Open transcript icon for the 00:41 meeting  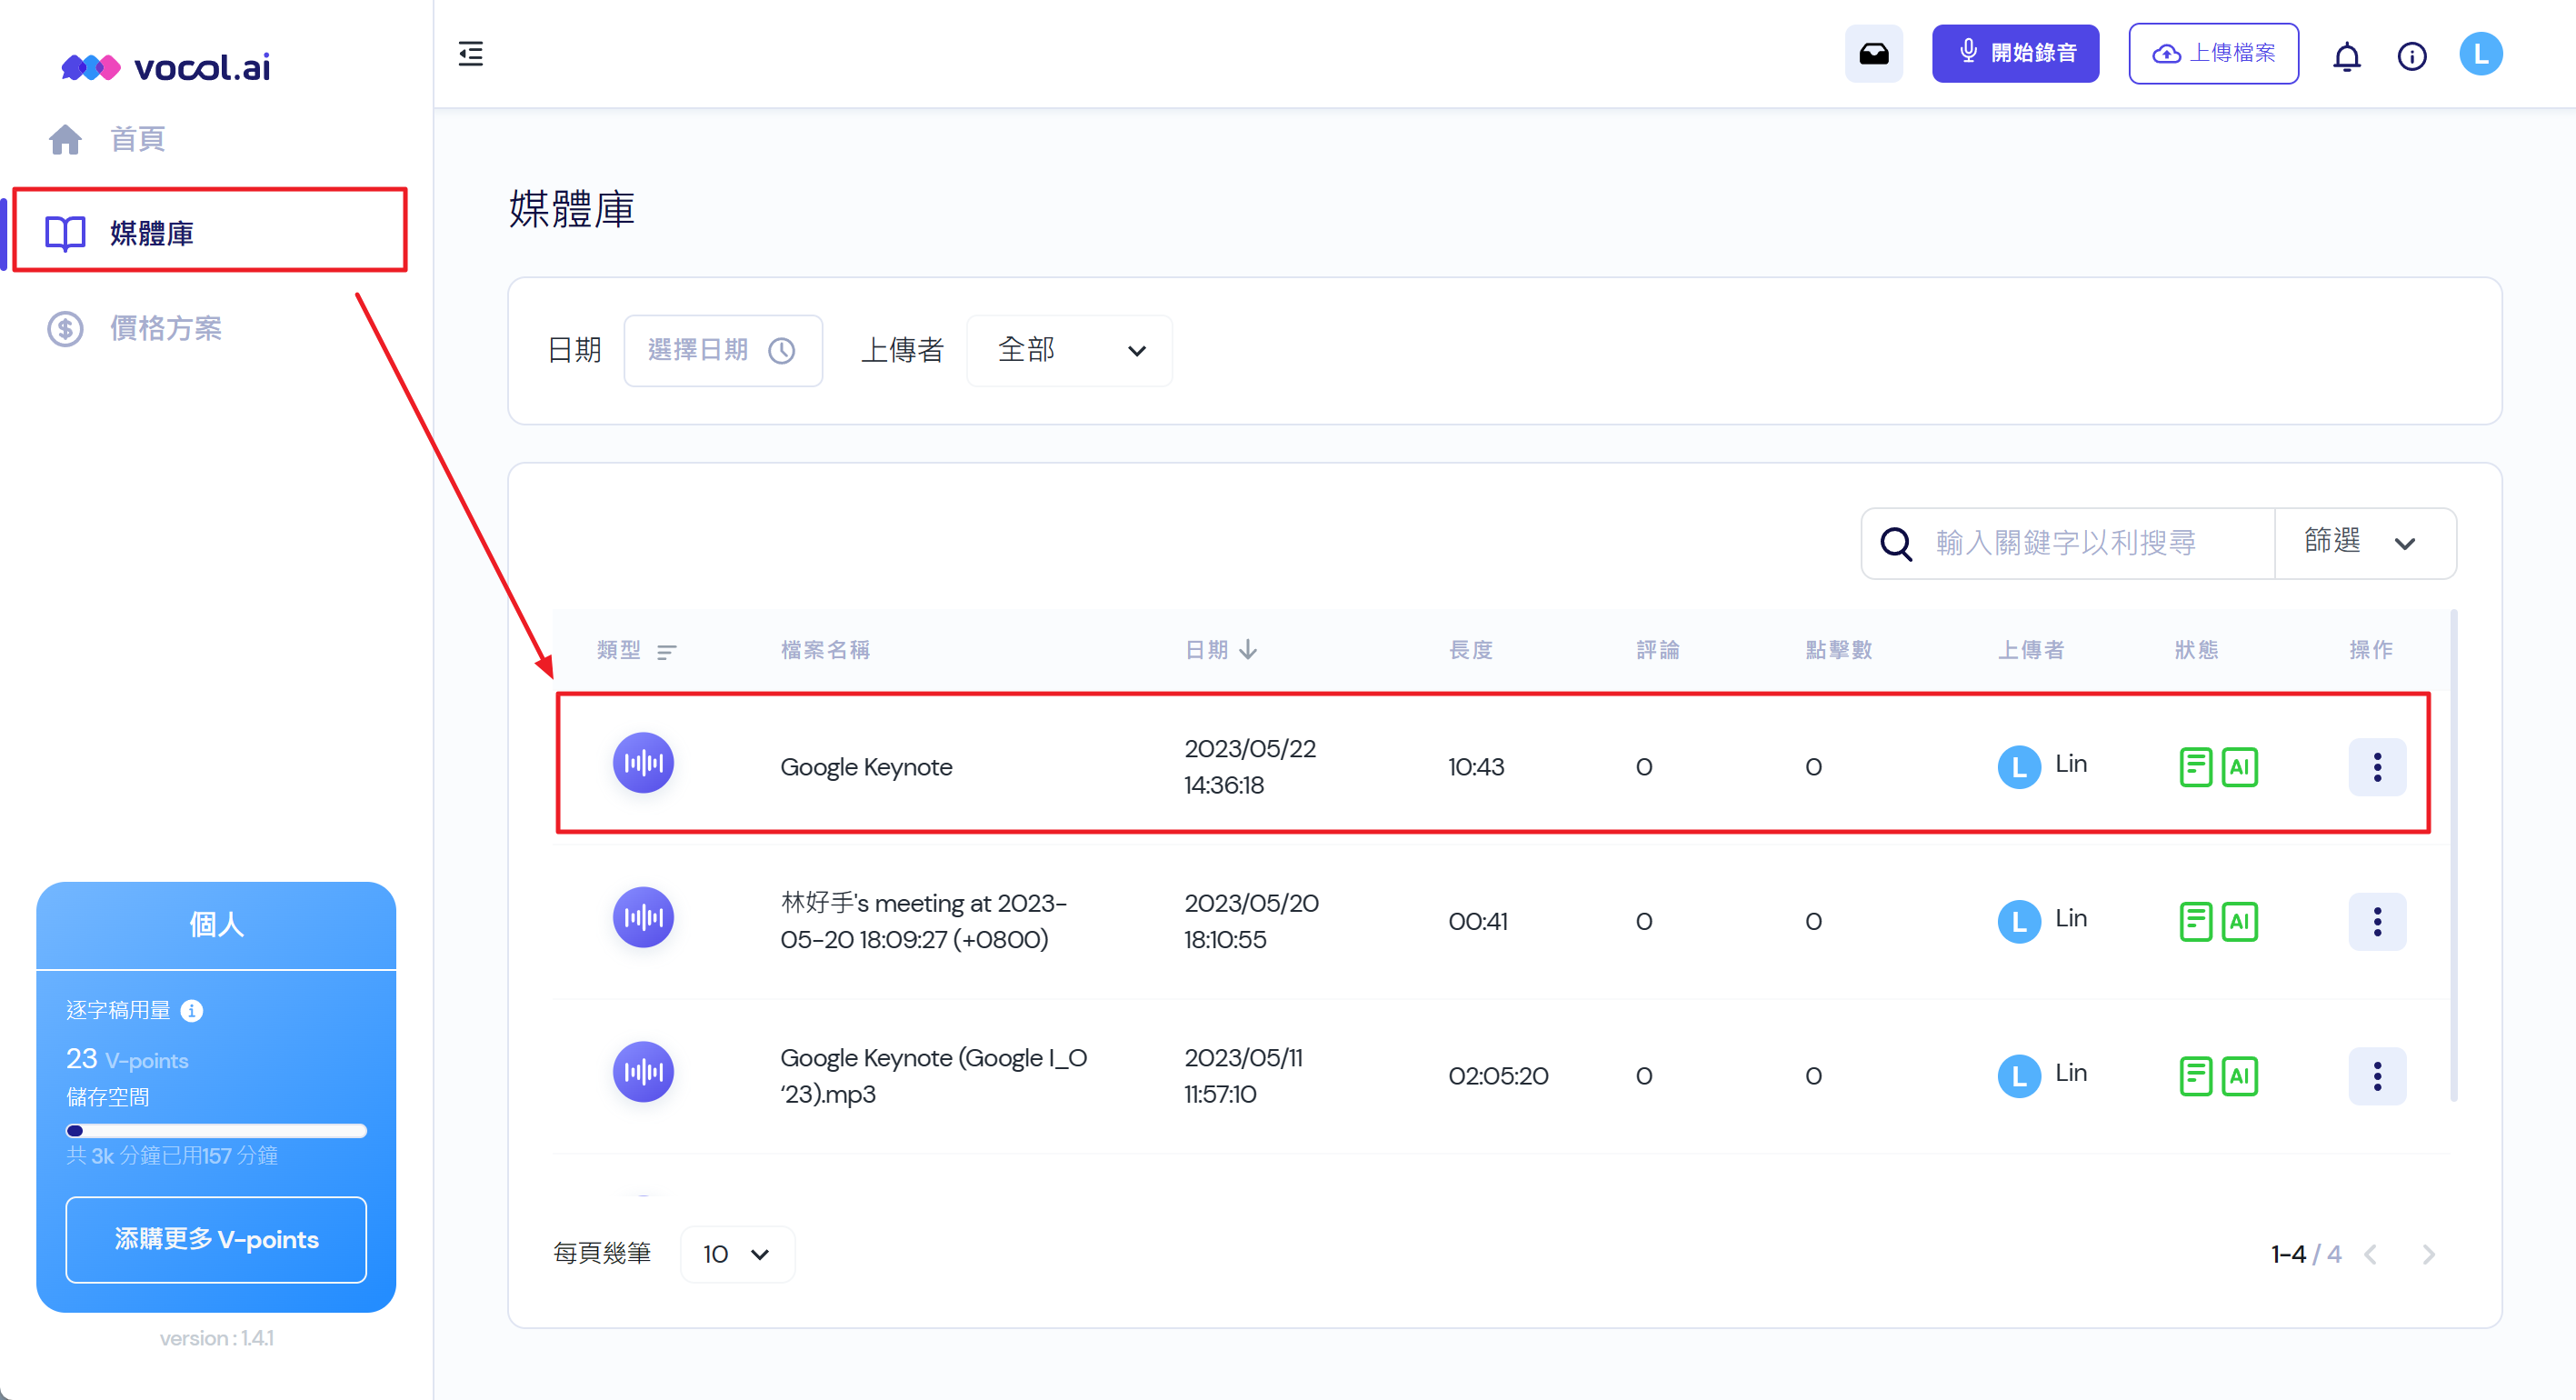tap(2195, 921)
